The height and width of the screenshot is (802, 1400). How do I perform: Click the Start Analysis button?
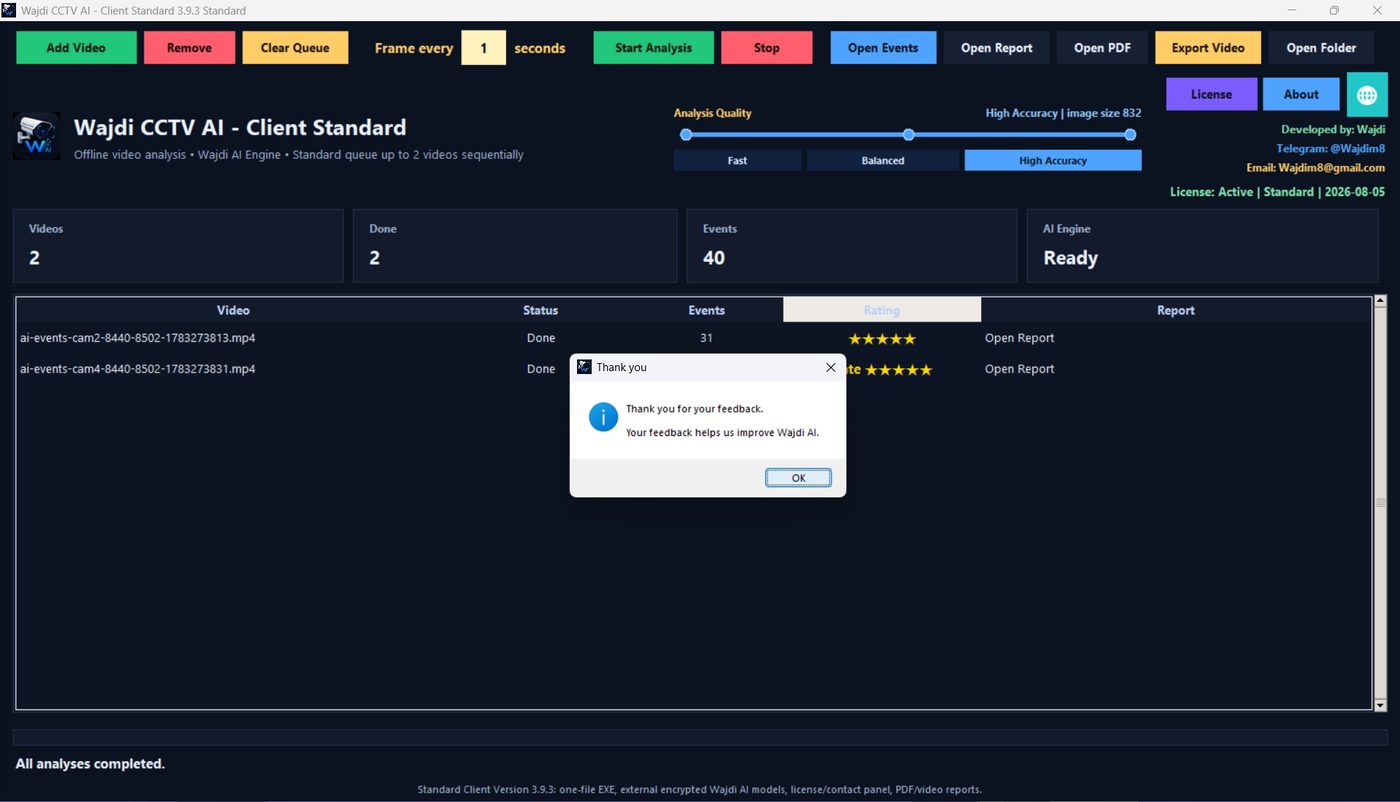653,48
